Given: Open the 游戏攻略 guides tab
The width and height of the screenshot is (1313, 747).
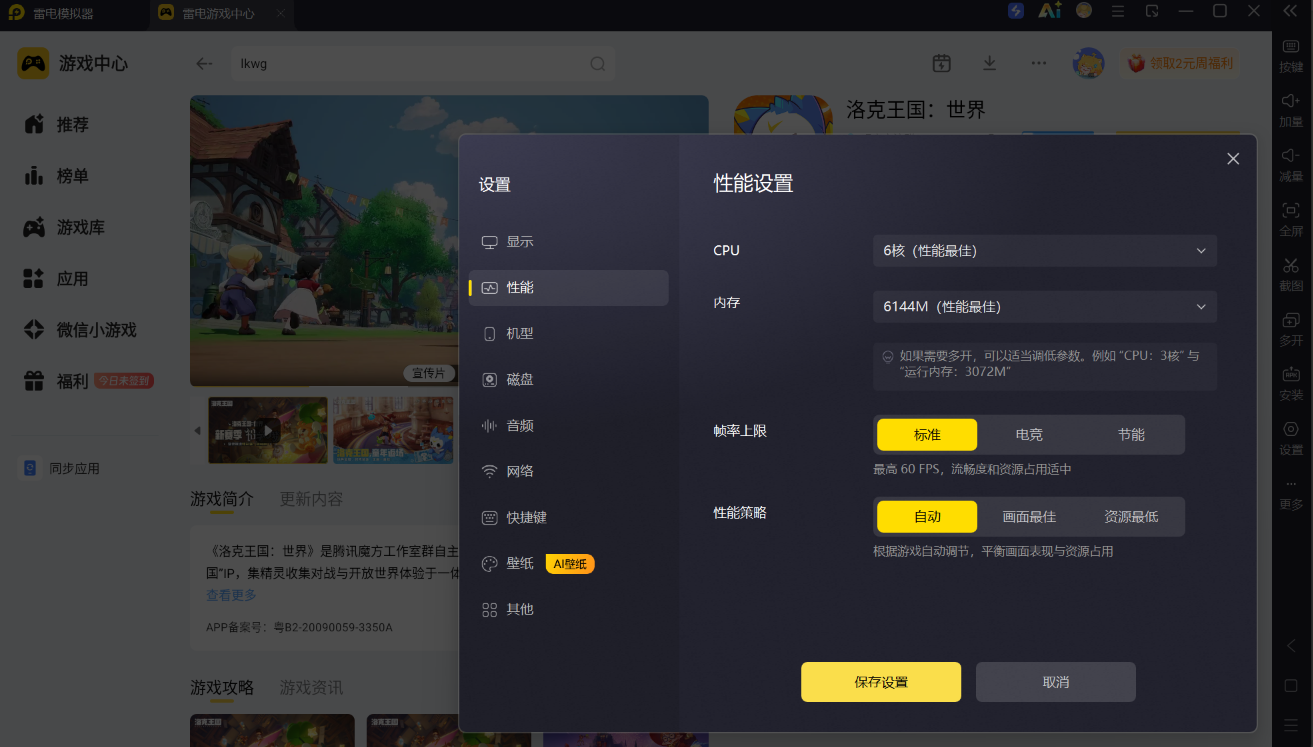Looking at the screenshot, I should tap(222, 688).
